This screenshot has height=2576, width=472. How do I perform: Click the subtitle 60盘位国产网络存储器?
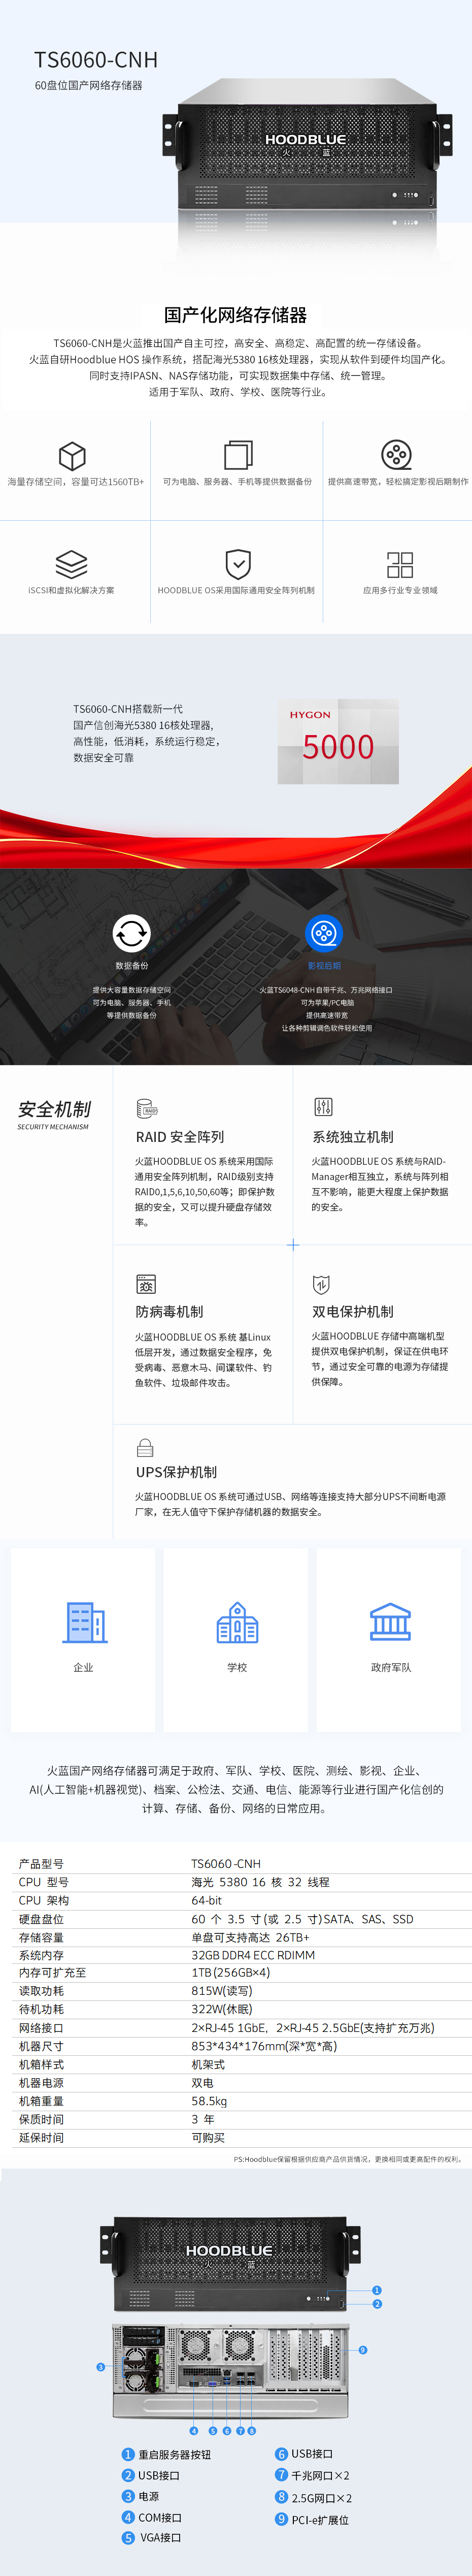tap(88, 86)
